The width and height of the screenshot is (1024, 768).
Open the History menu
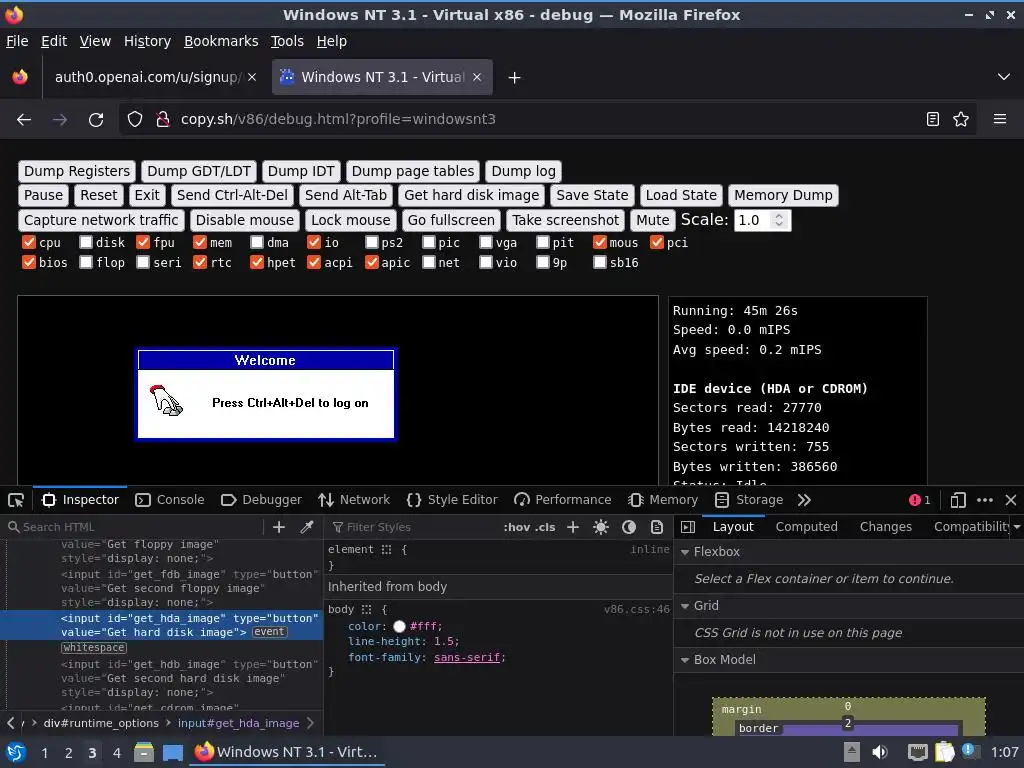click(148, 41)
